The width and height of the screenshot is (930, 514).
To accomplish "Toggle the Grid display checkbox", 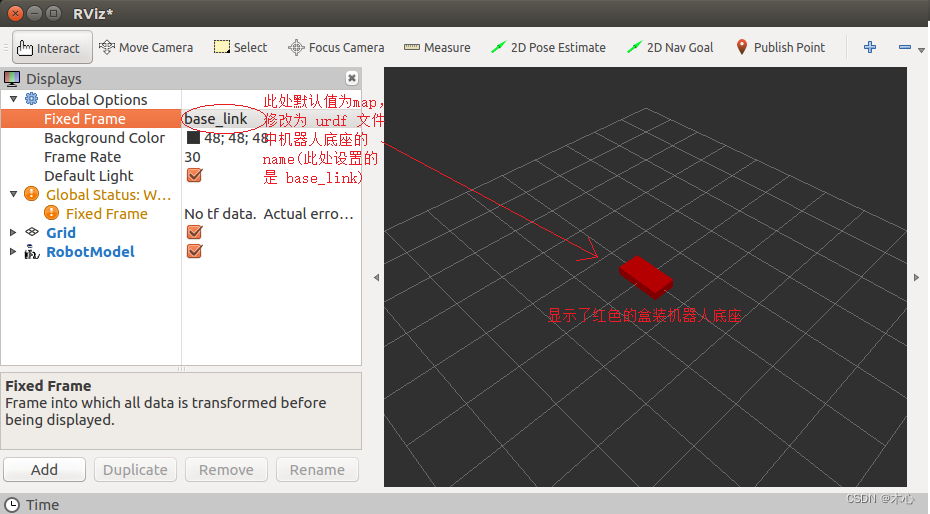I will [x=195, y=232].
